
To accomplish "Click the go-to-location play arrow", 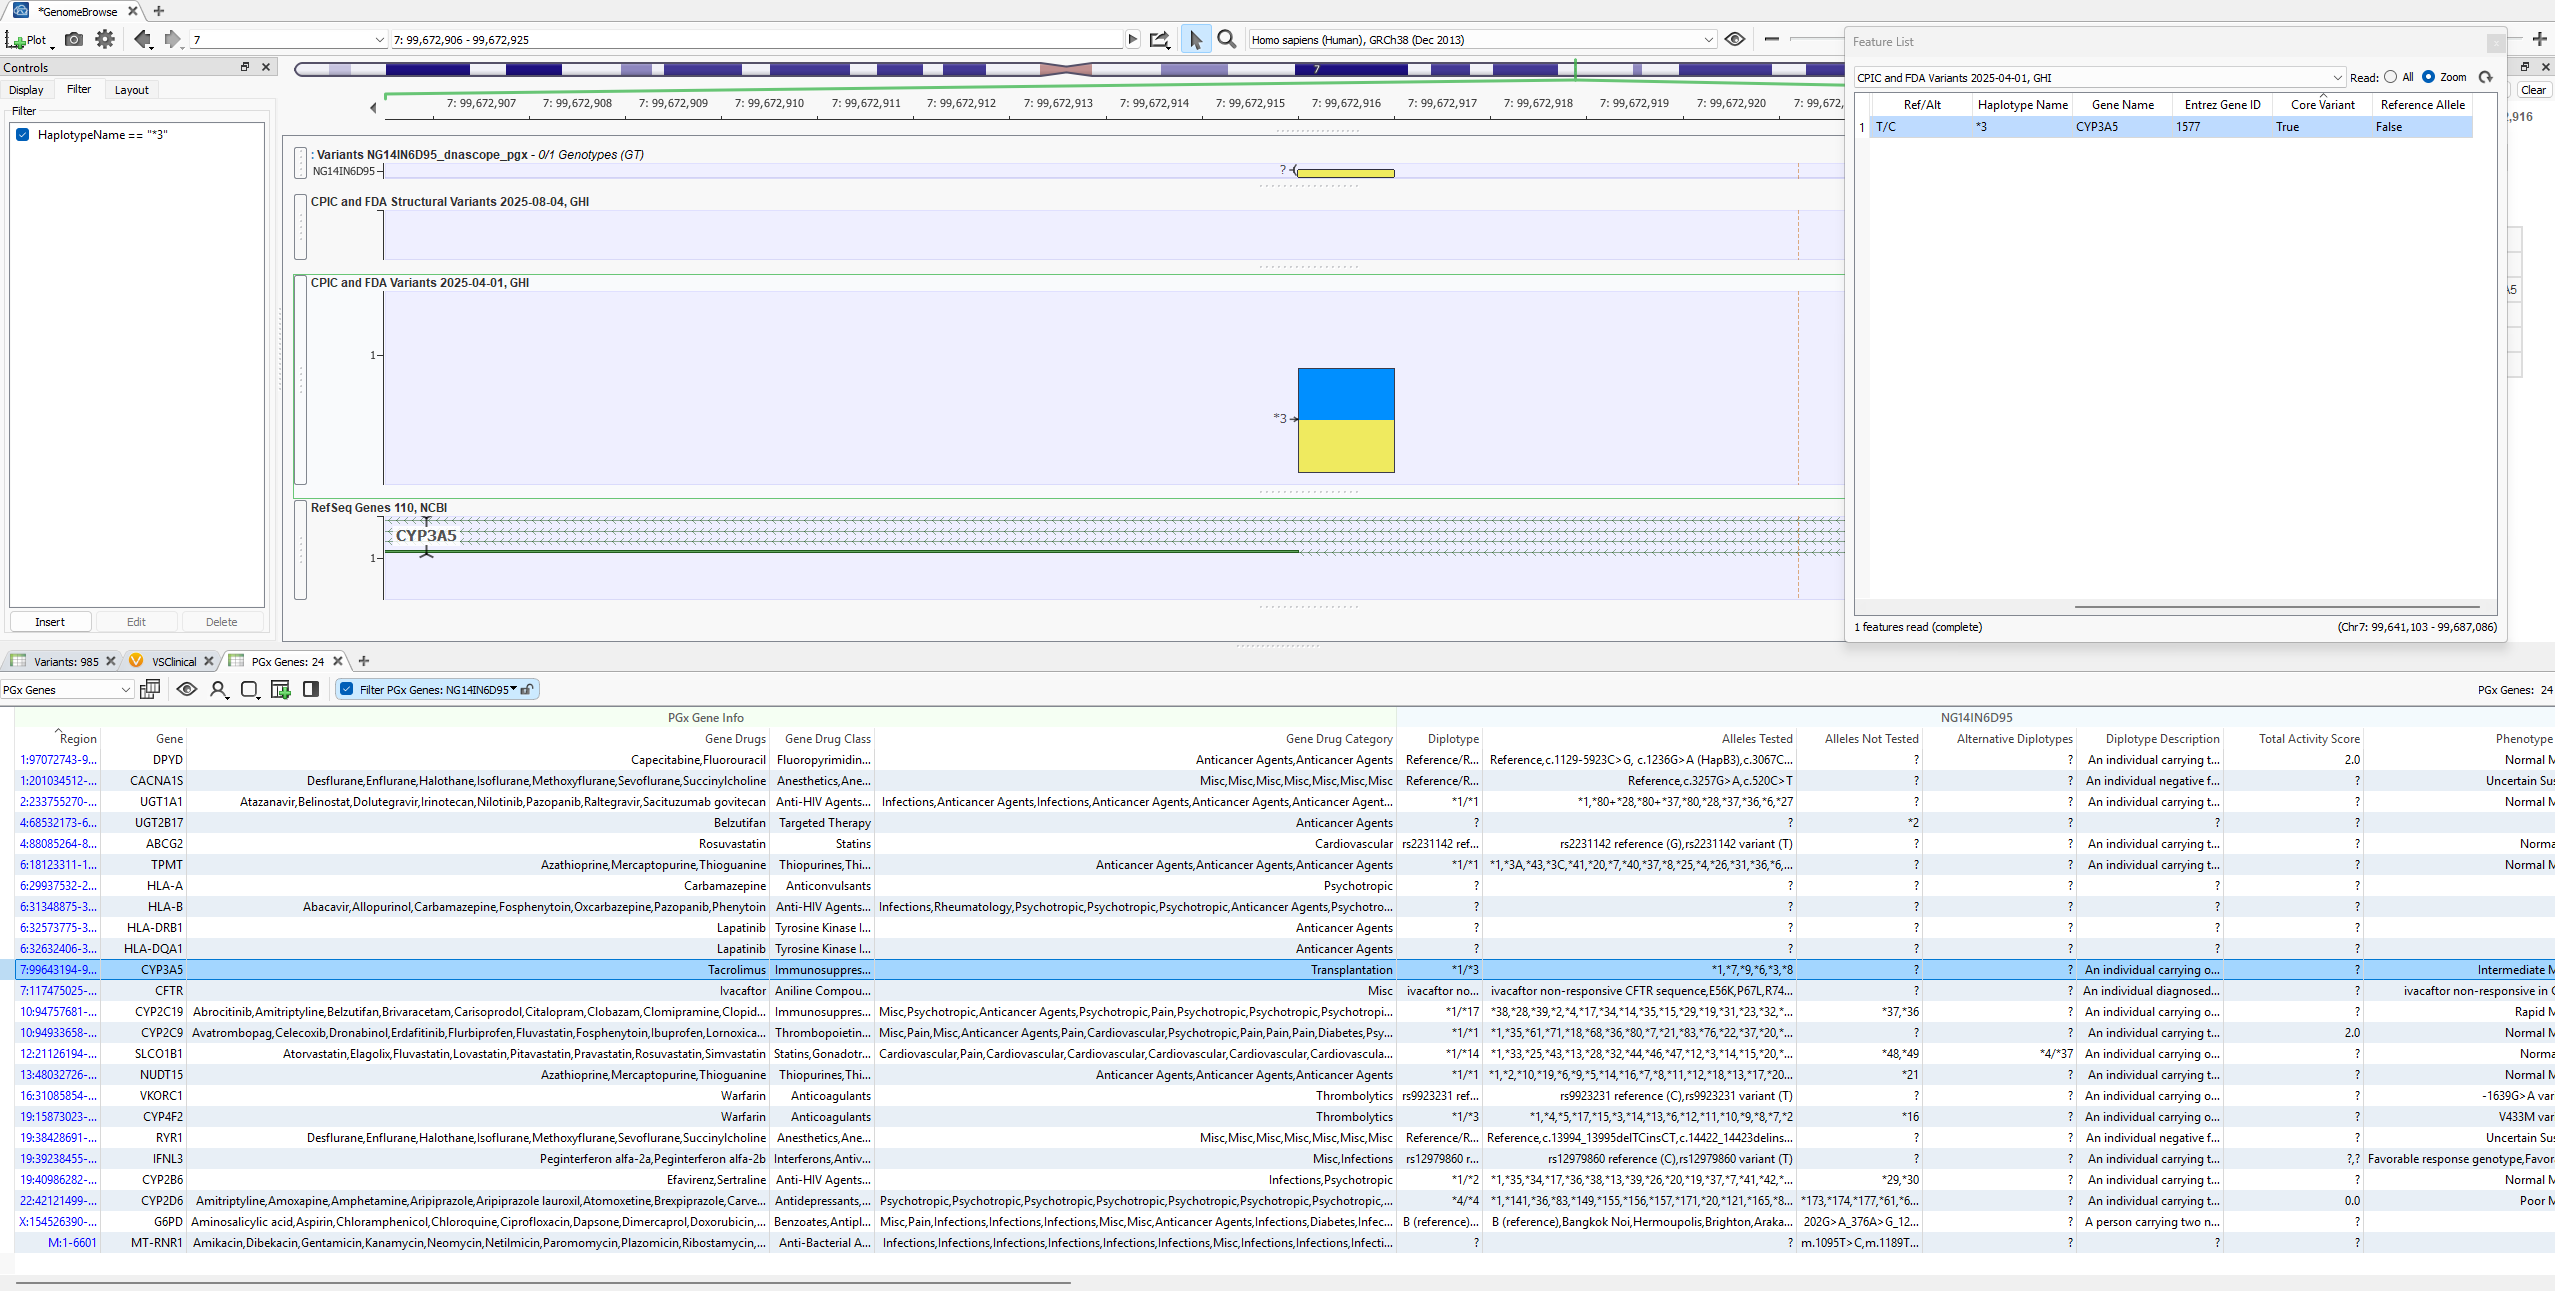I will tap(1133, 39).
